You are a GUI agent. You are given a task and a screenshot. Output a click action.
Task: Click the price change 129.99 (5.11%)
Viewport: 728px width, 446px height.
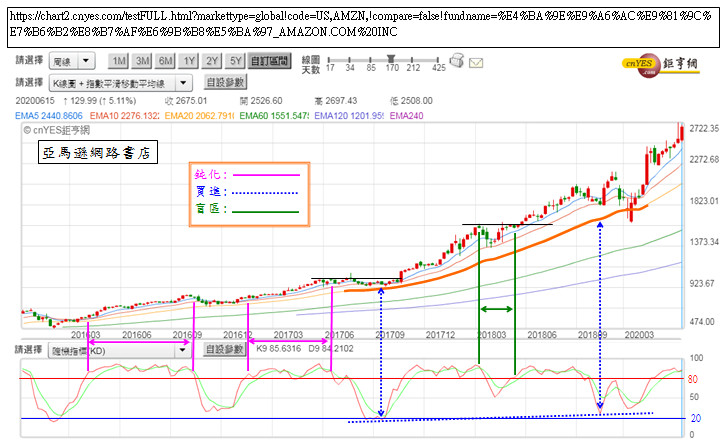point(99,101)
